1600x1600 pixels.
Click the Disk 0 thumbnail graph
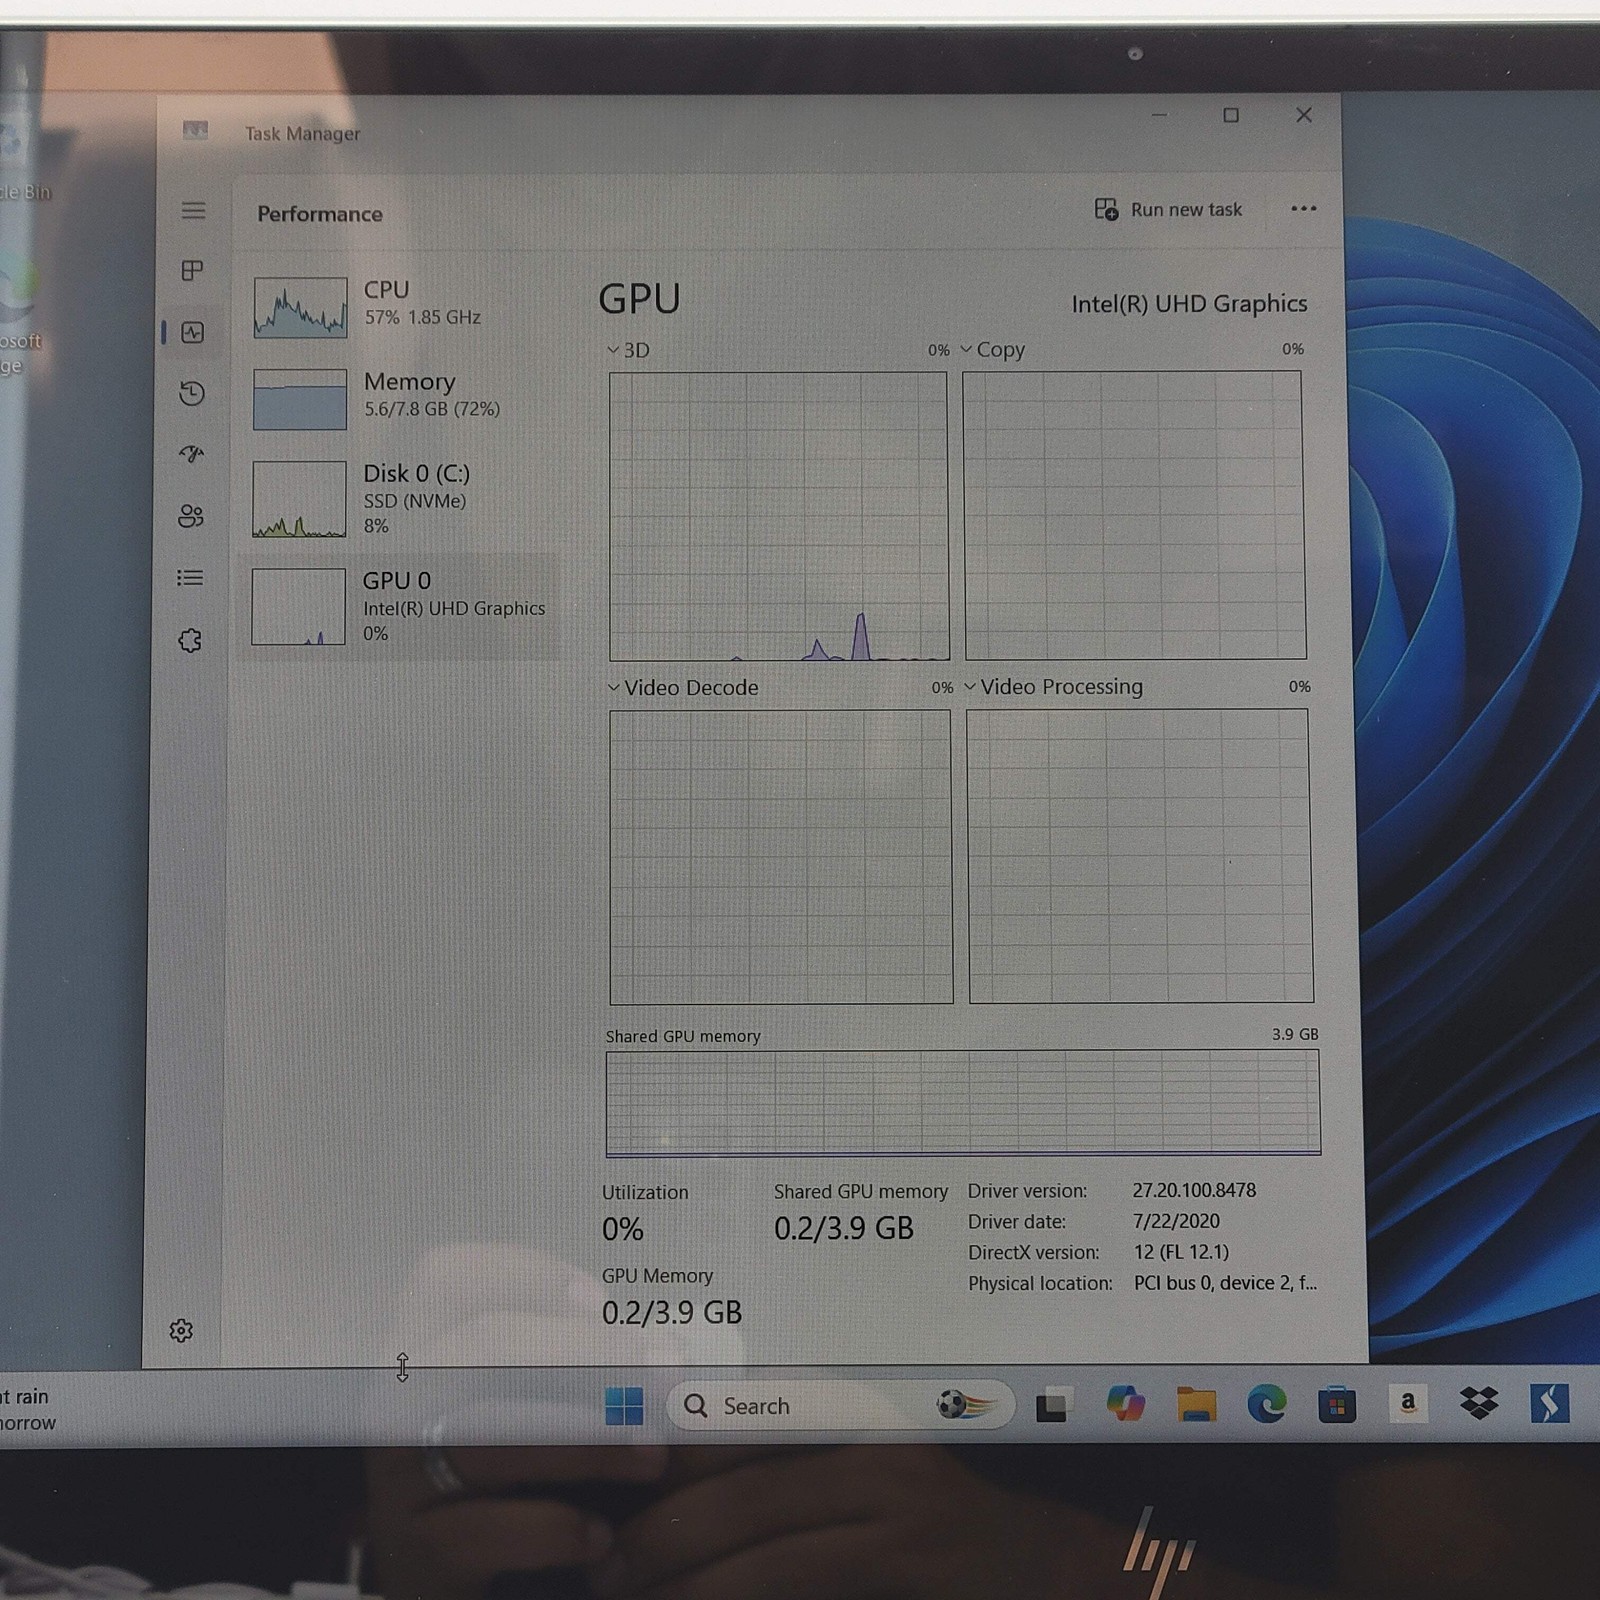299,499
